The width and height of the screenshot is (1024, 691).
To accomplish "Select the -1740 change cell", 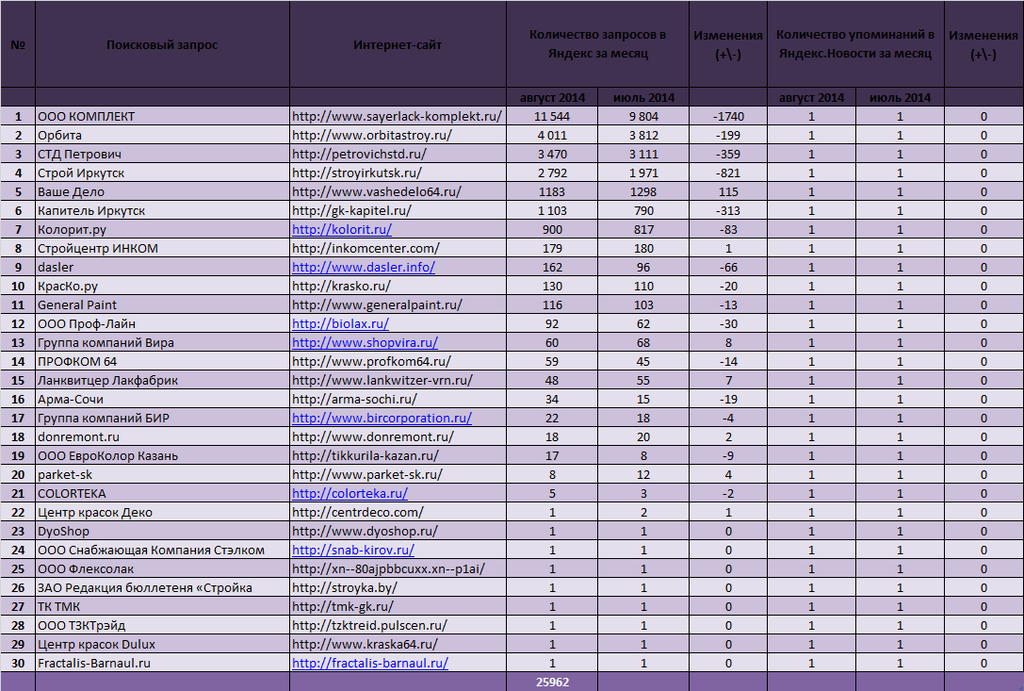I will pos(728,116).
